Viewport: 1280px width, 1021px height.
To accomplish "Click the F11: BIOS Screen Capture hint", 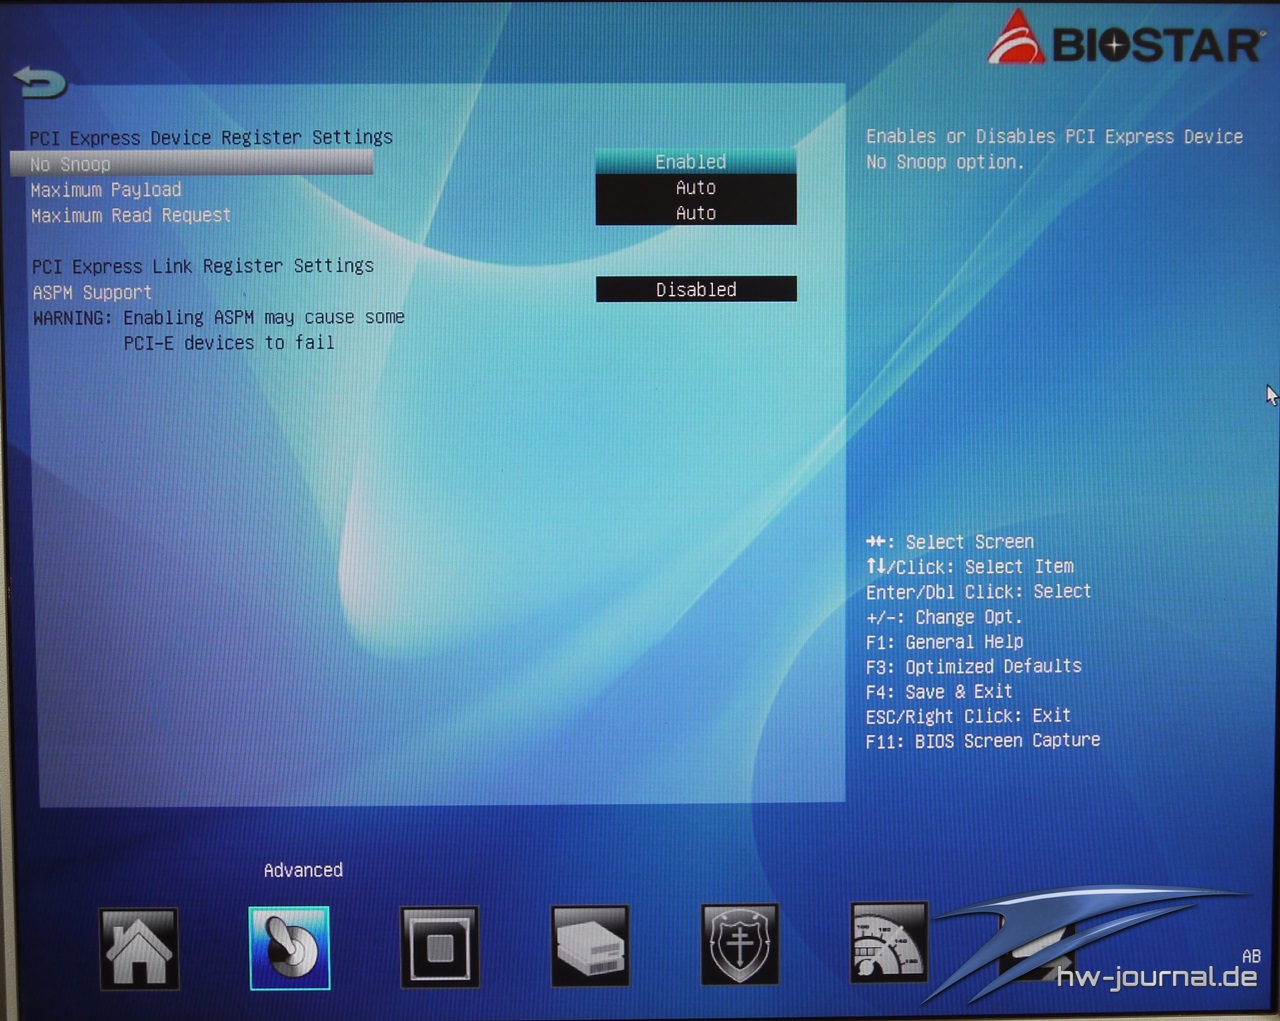I will tap(983, 740).
